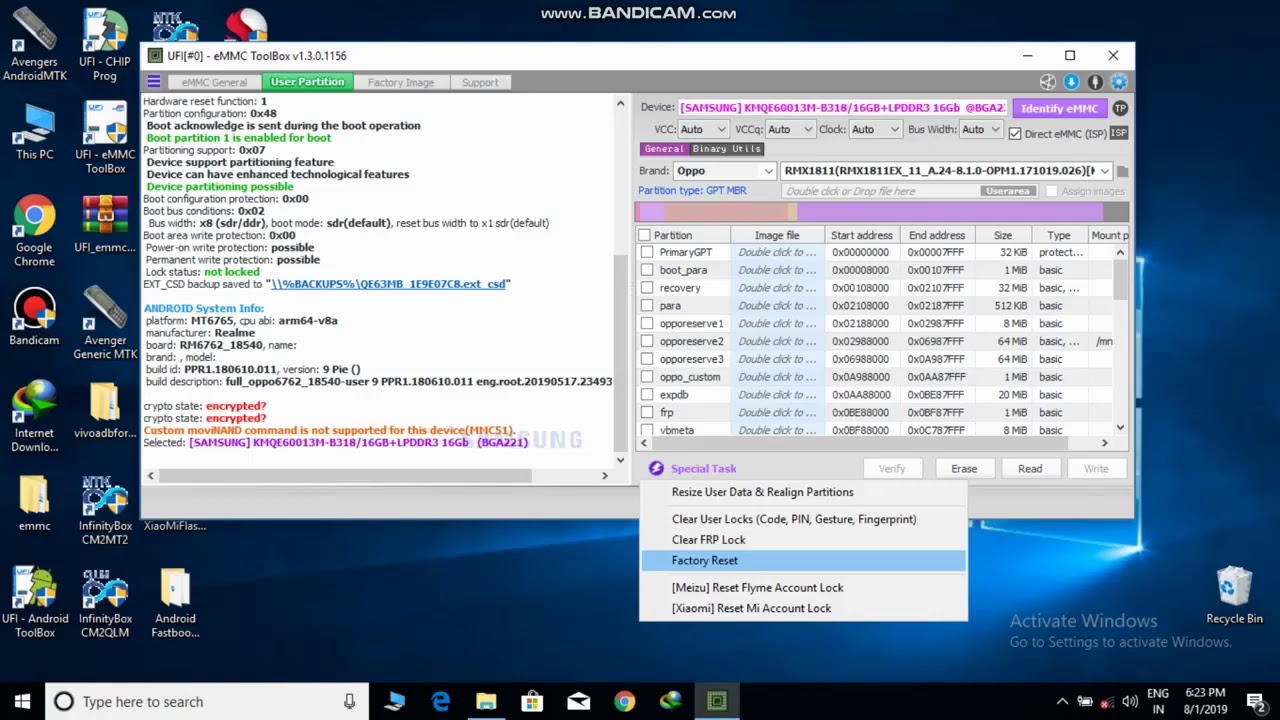1280x720 pixels.
Task: Open the Bandicam desktop icon
Action: point(34,318)
